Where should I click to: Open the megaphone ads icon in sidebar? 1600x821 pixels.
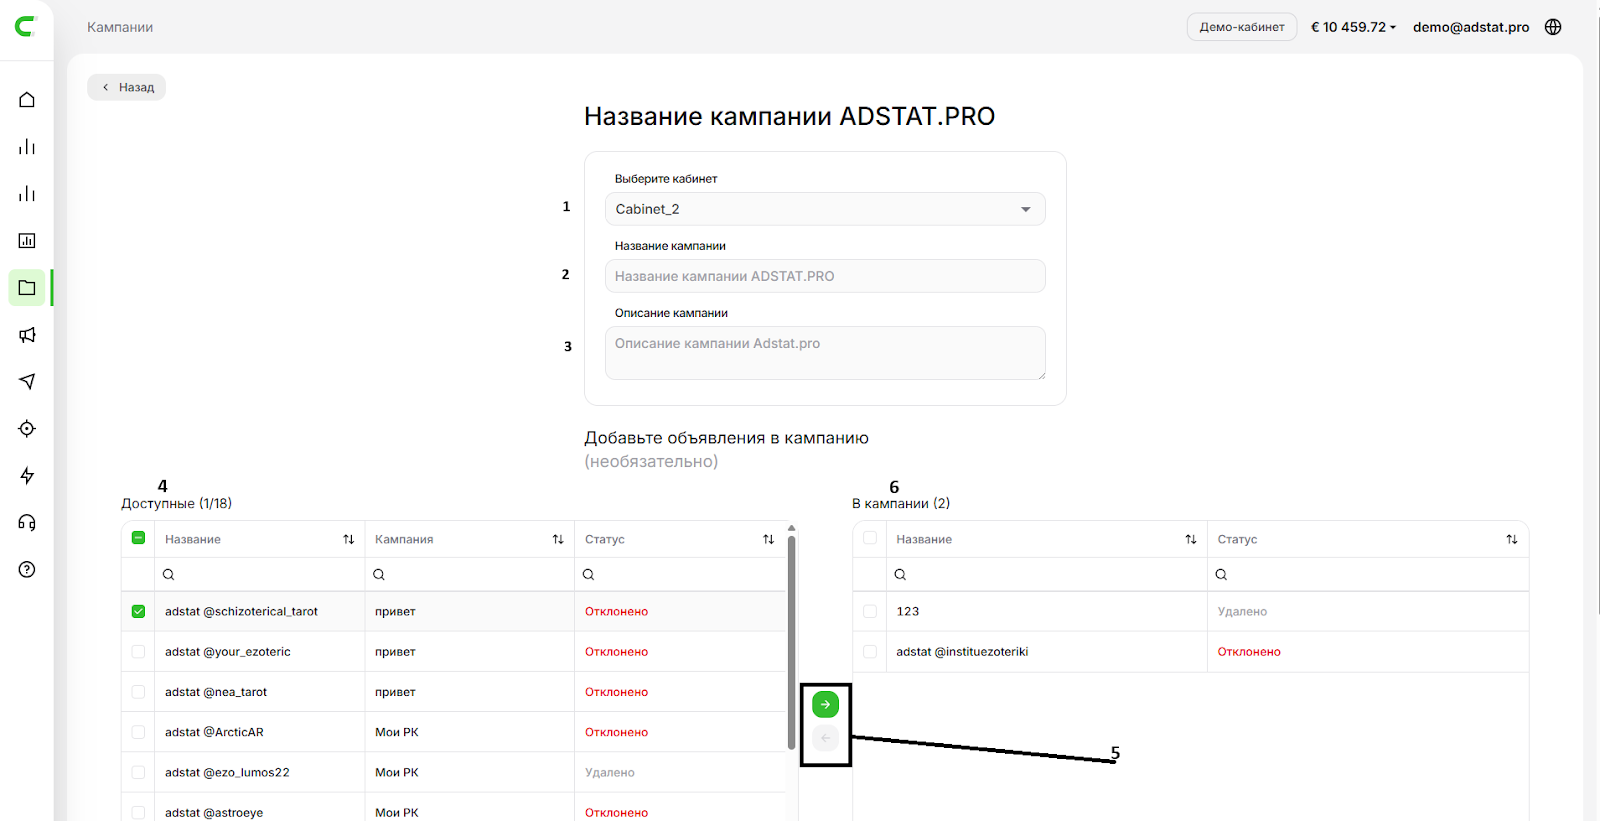click(x=27, y=335)
